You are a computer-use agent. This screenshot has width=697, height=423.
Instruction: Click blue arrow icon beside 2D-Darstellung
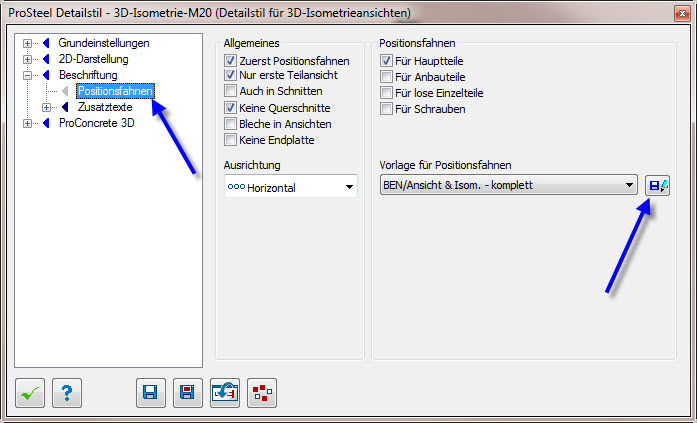point(46,59)
